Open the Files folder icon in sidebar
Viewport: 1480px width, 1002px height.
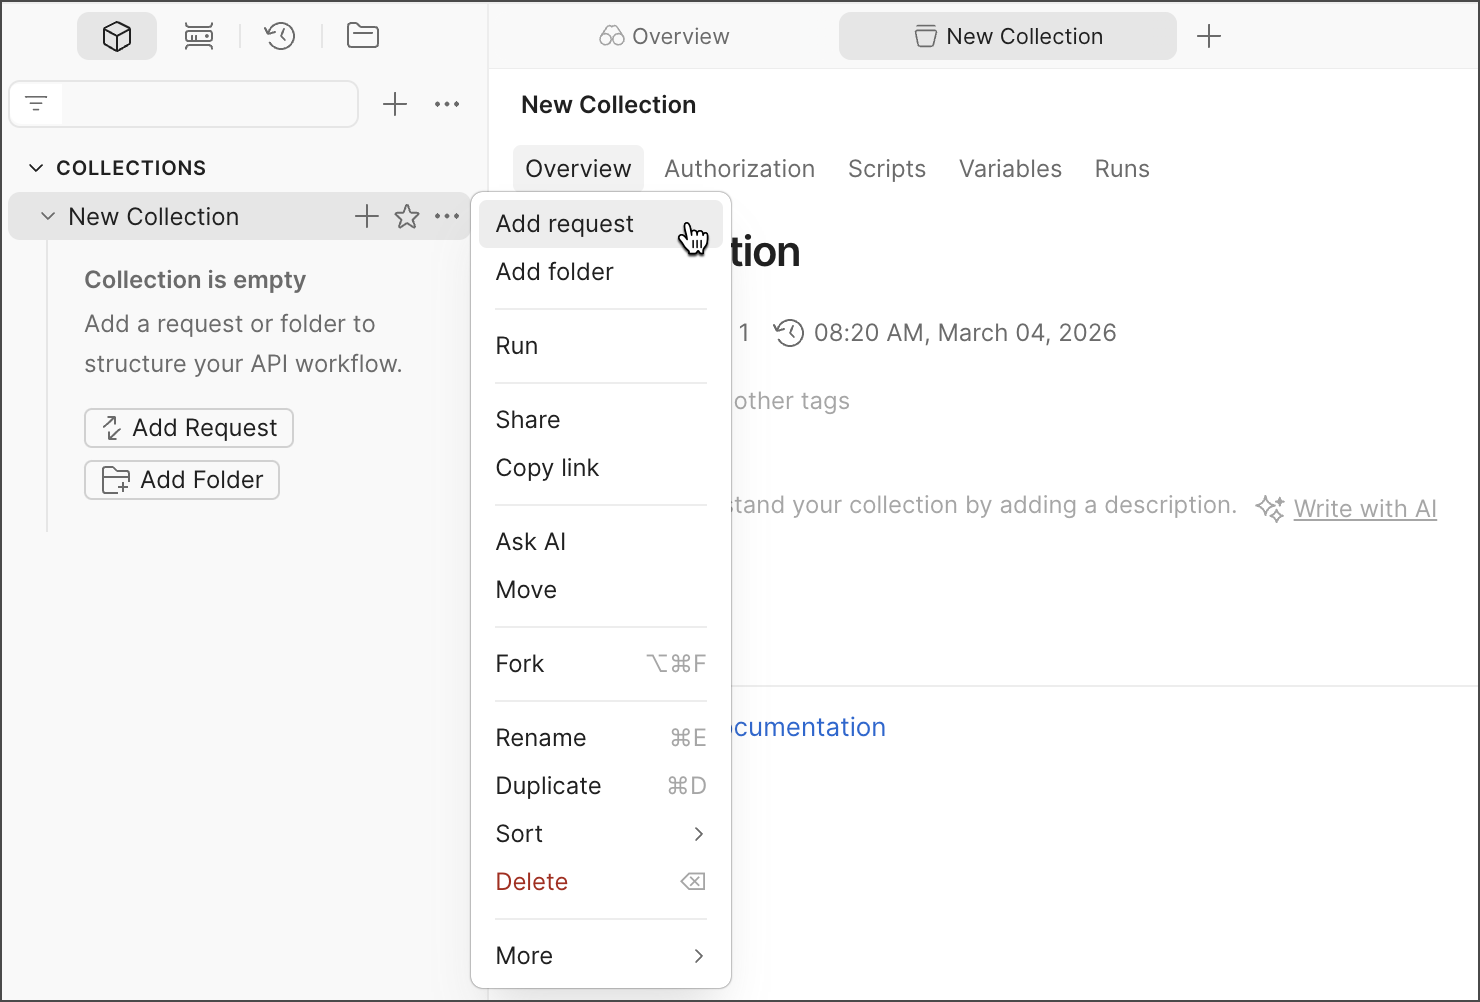362,37
